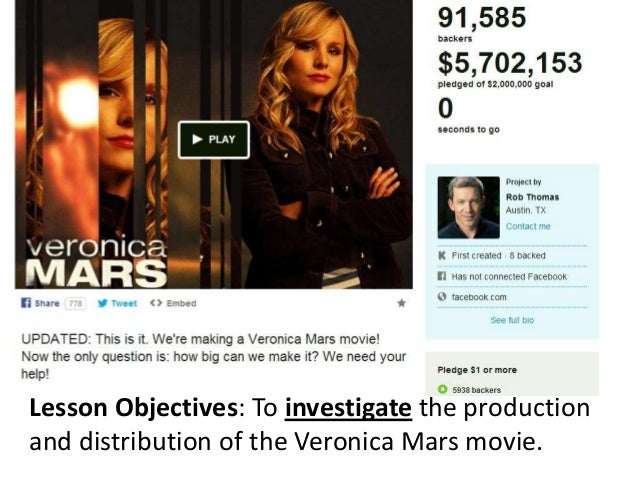Click the Twitter bird Tweet icon
Viewport: 638px width, 479px height.
tap(103, 303)
